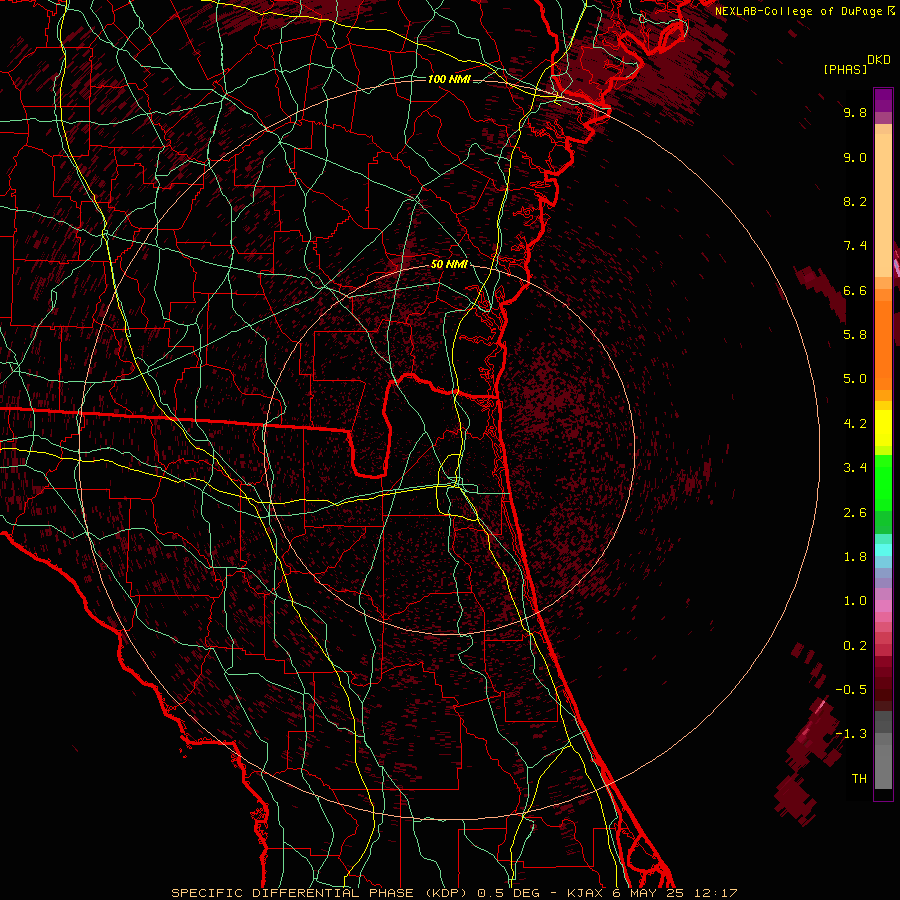This screenshot has width=900, height=900.
Task: Click the 100 NMI range ring label
Action: point(449,79)
